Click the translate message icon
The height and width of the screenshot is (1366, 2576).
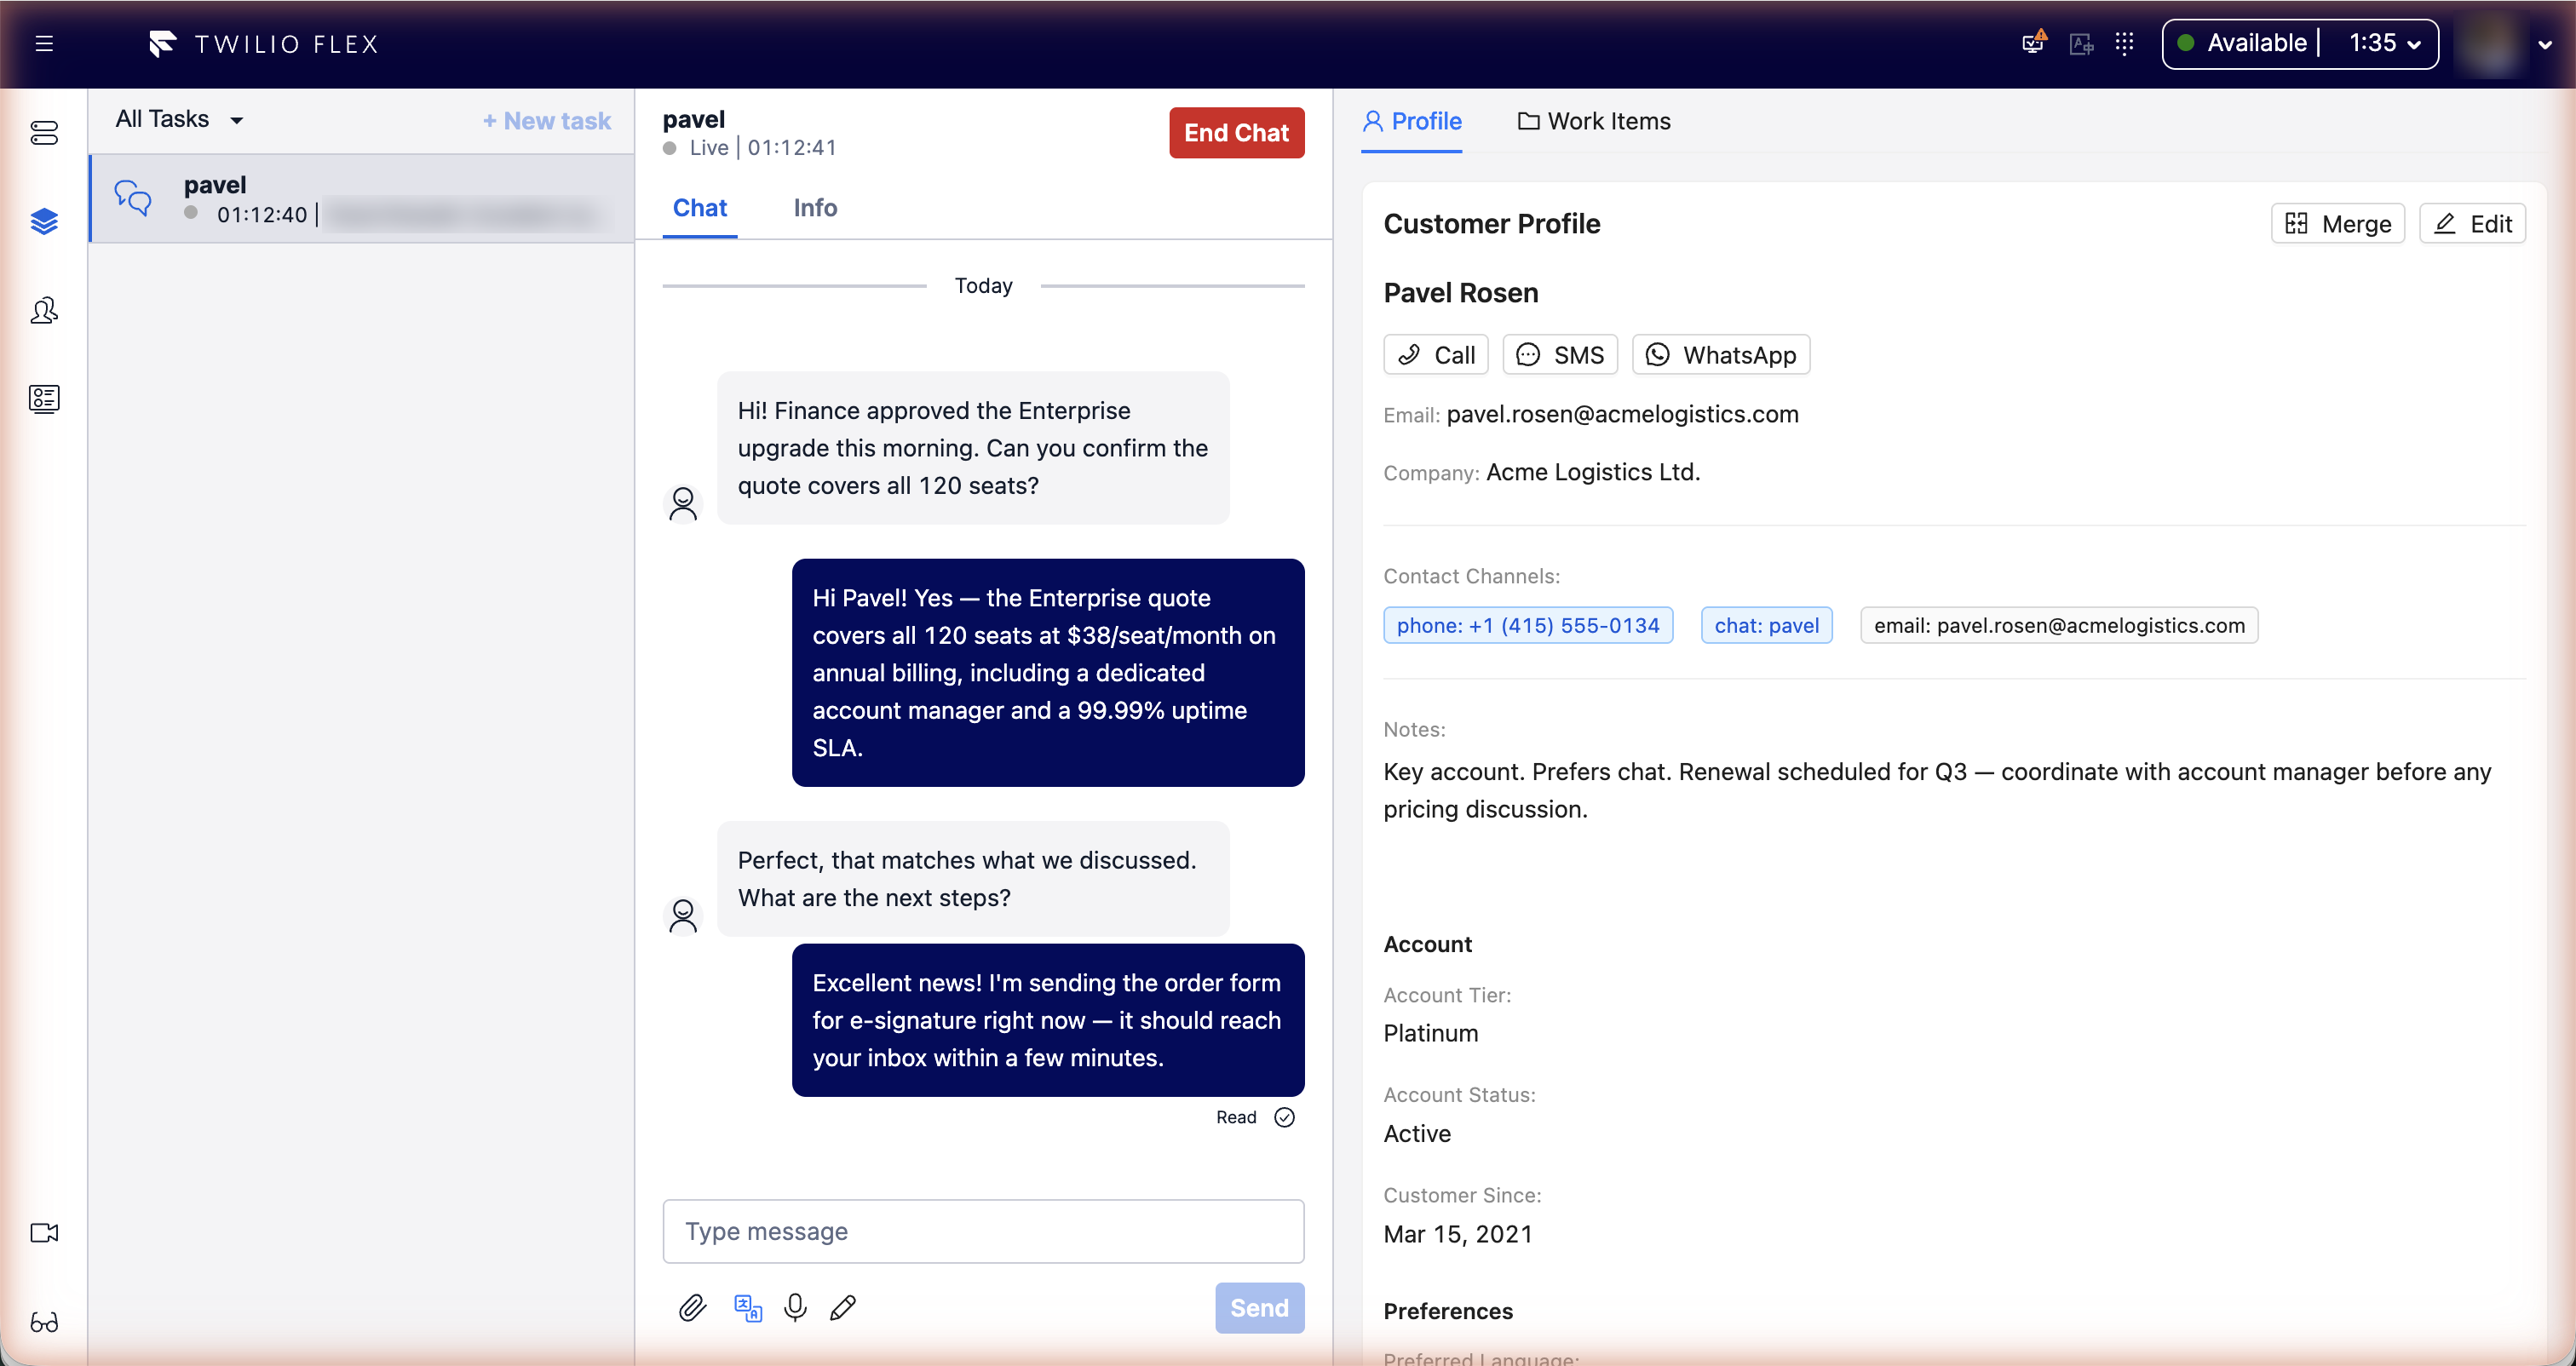tap(747, 1307)
